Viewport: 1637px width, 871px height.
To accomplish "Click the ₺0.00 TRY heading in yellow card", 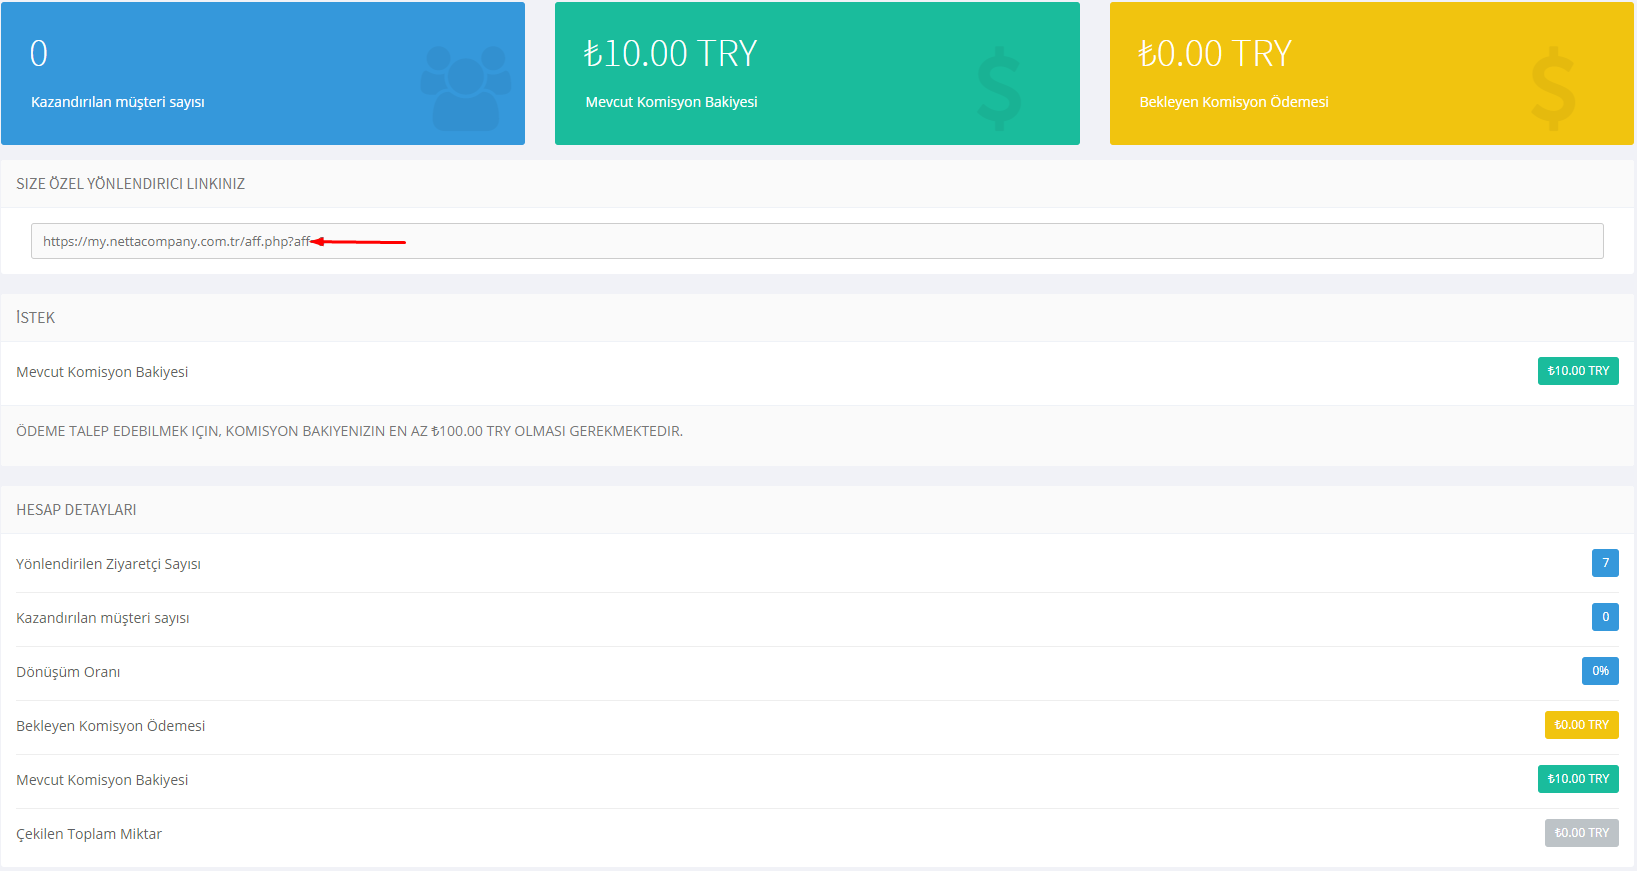I will point(1215,53).
